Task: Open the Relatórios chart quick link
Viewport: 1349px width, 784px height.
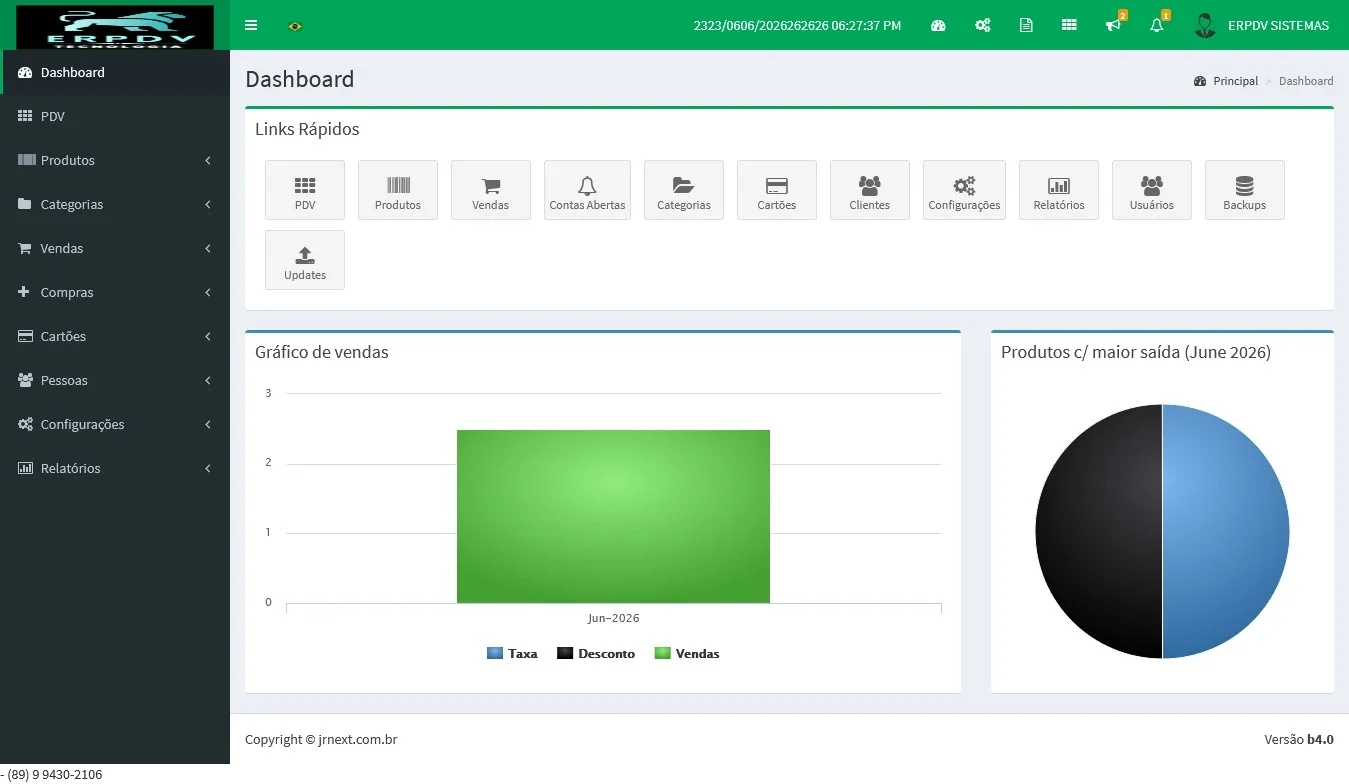Action: click(x=1059, y=190)
